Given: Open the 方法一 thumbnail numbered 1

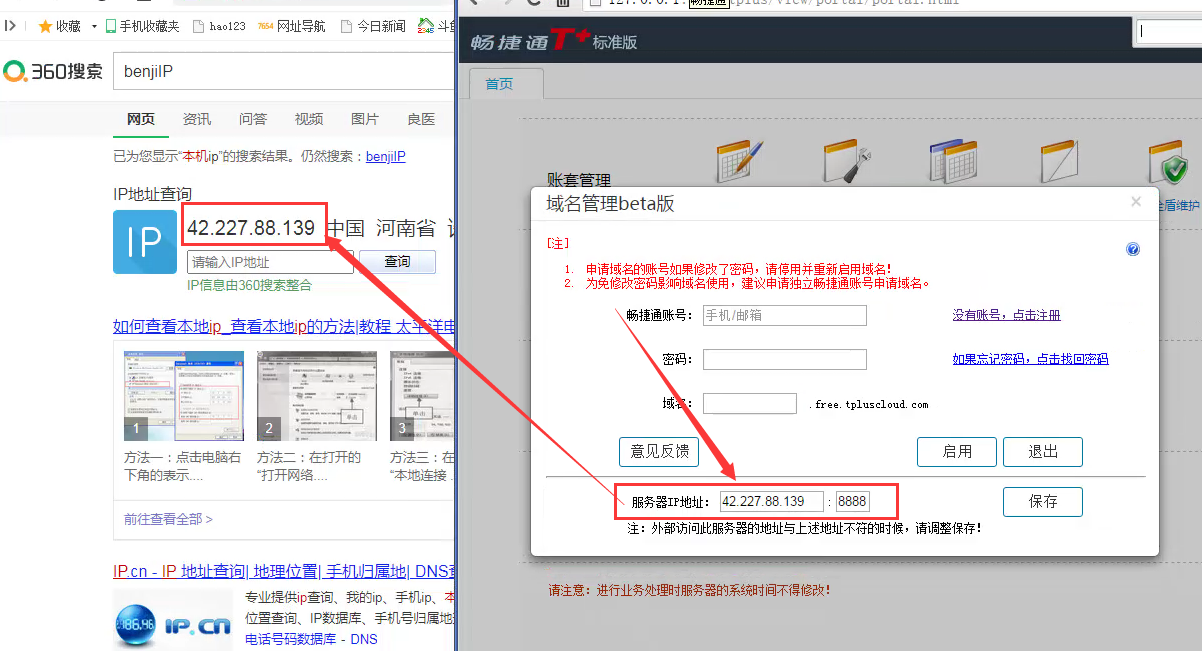Looking at the screenshot, I should click(x=183, y=396).
